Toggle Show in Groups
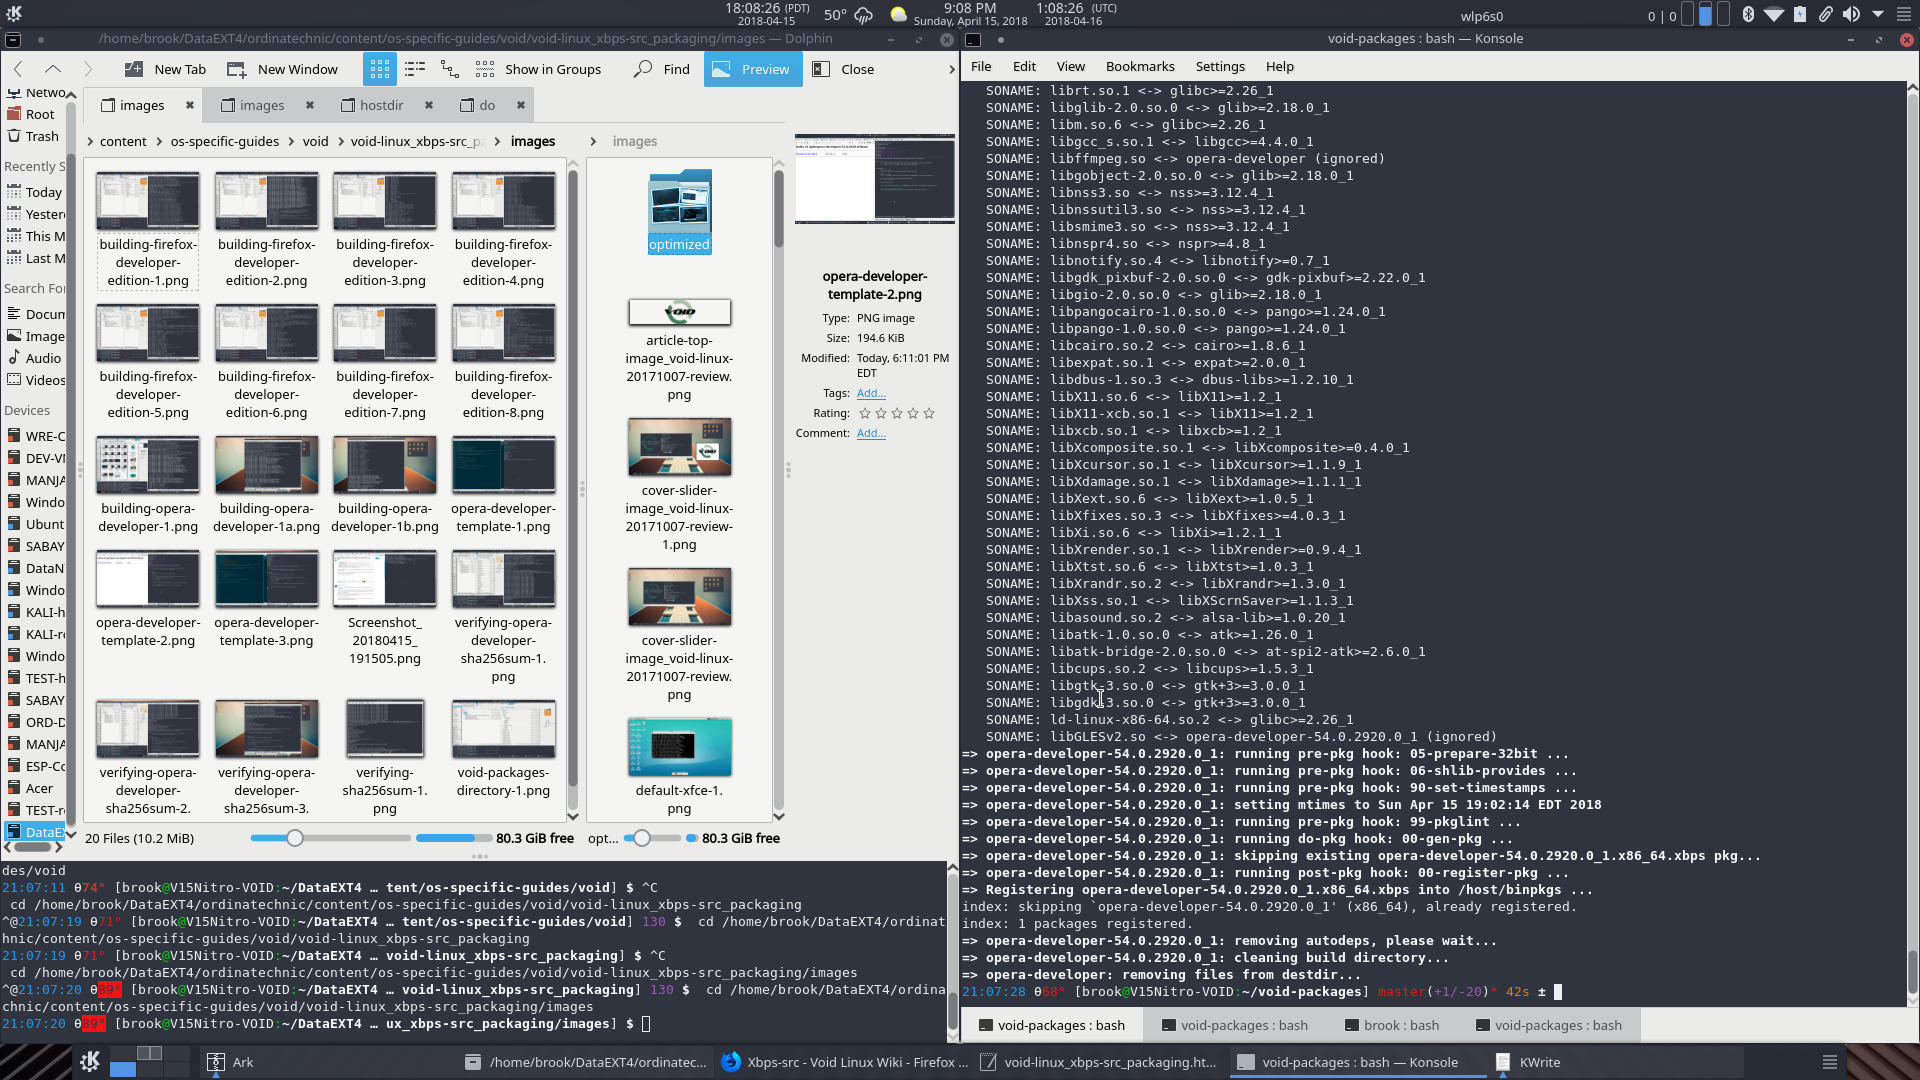Screen dimensions: 1920x1080 [x=538, y=69]
